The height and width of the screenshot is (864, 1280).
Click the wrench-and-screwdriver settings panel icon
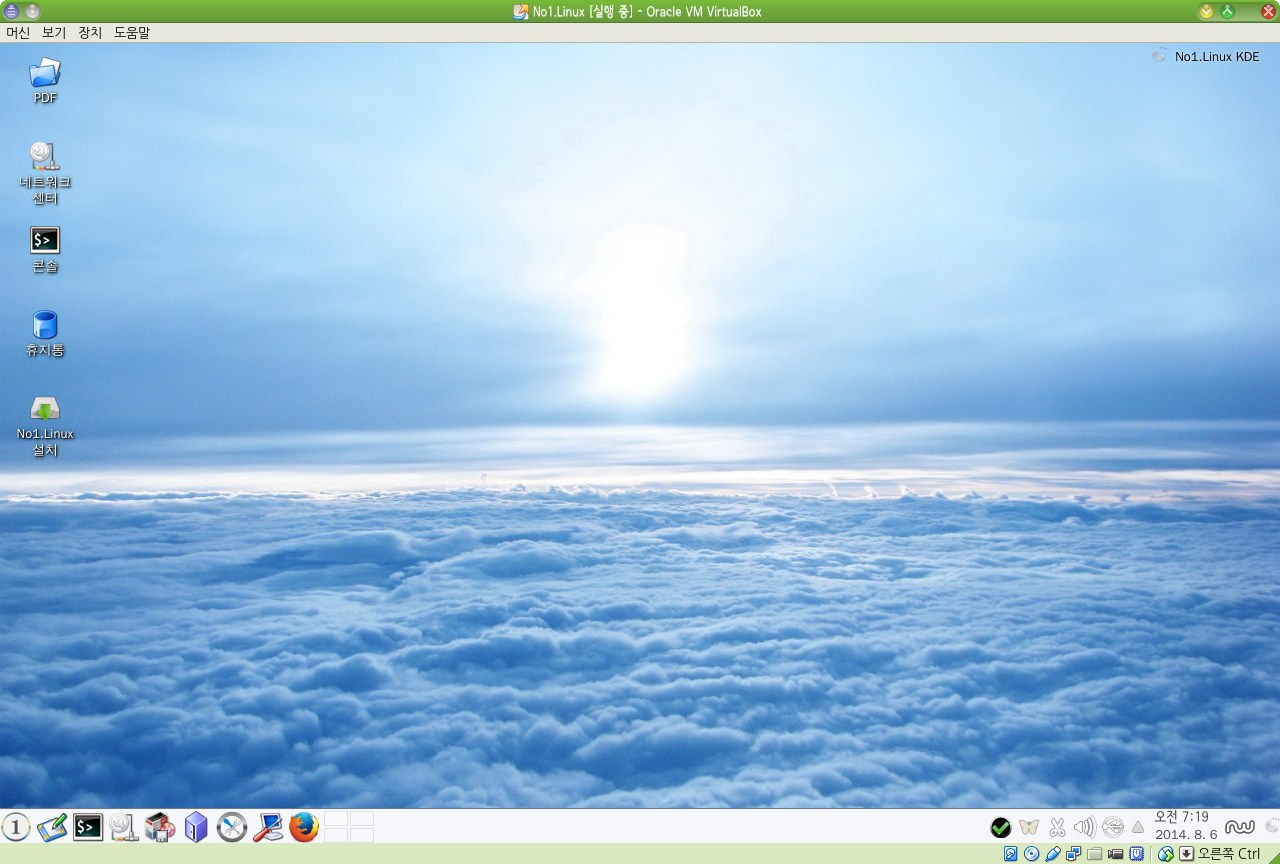232,827
